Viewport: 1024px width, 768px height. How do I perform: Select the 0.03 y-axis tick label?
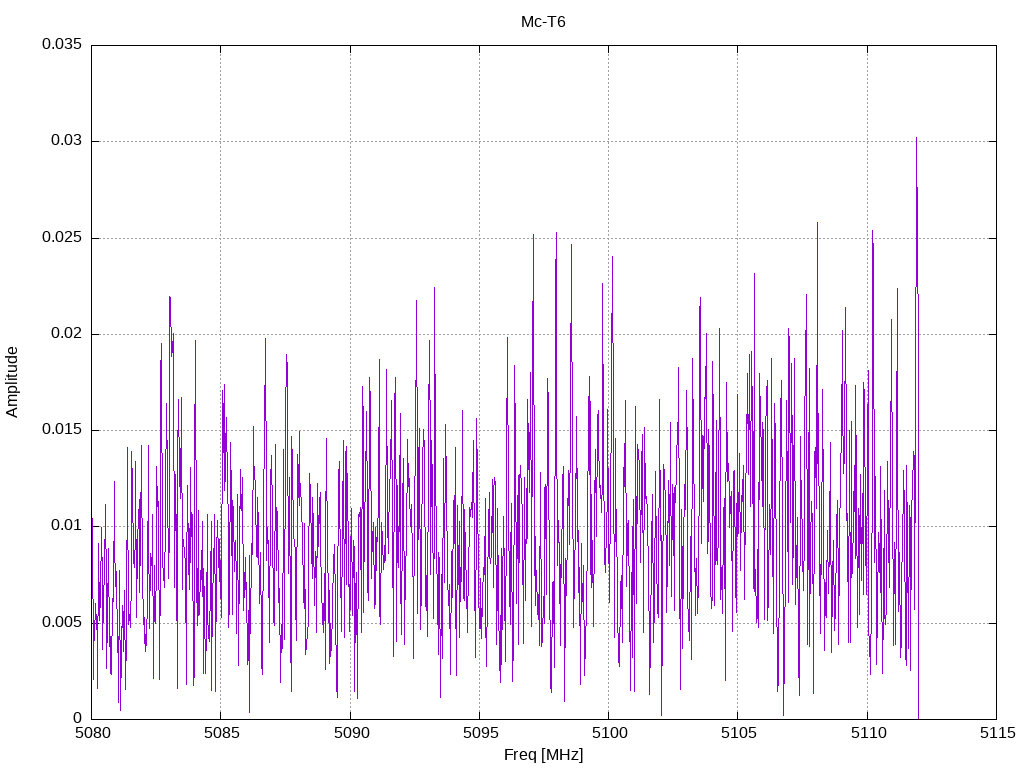[65, 141]
